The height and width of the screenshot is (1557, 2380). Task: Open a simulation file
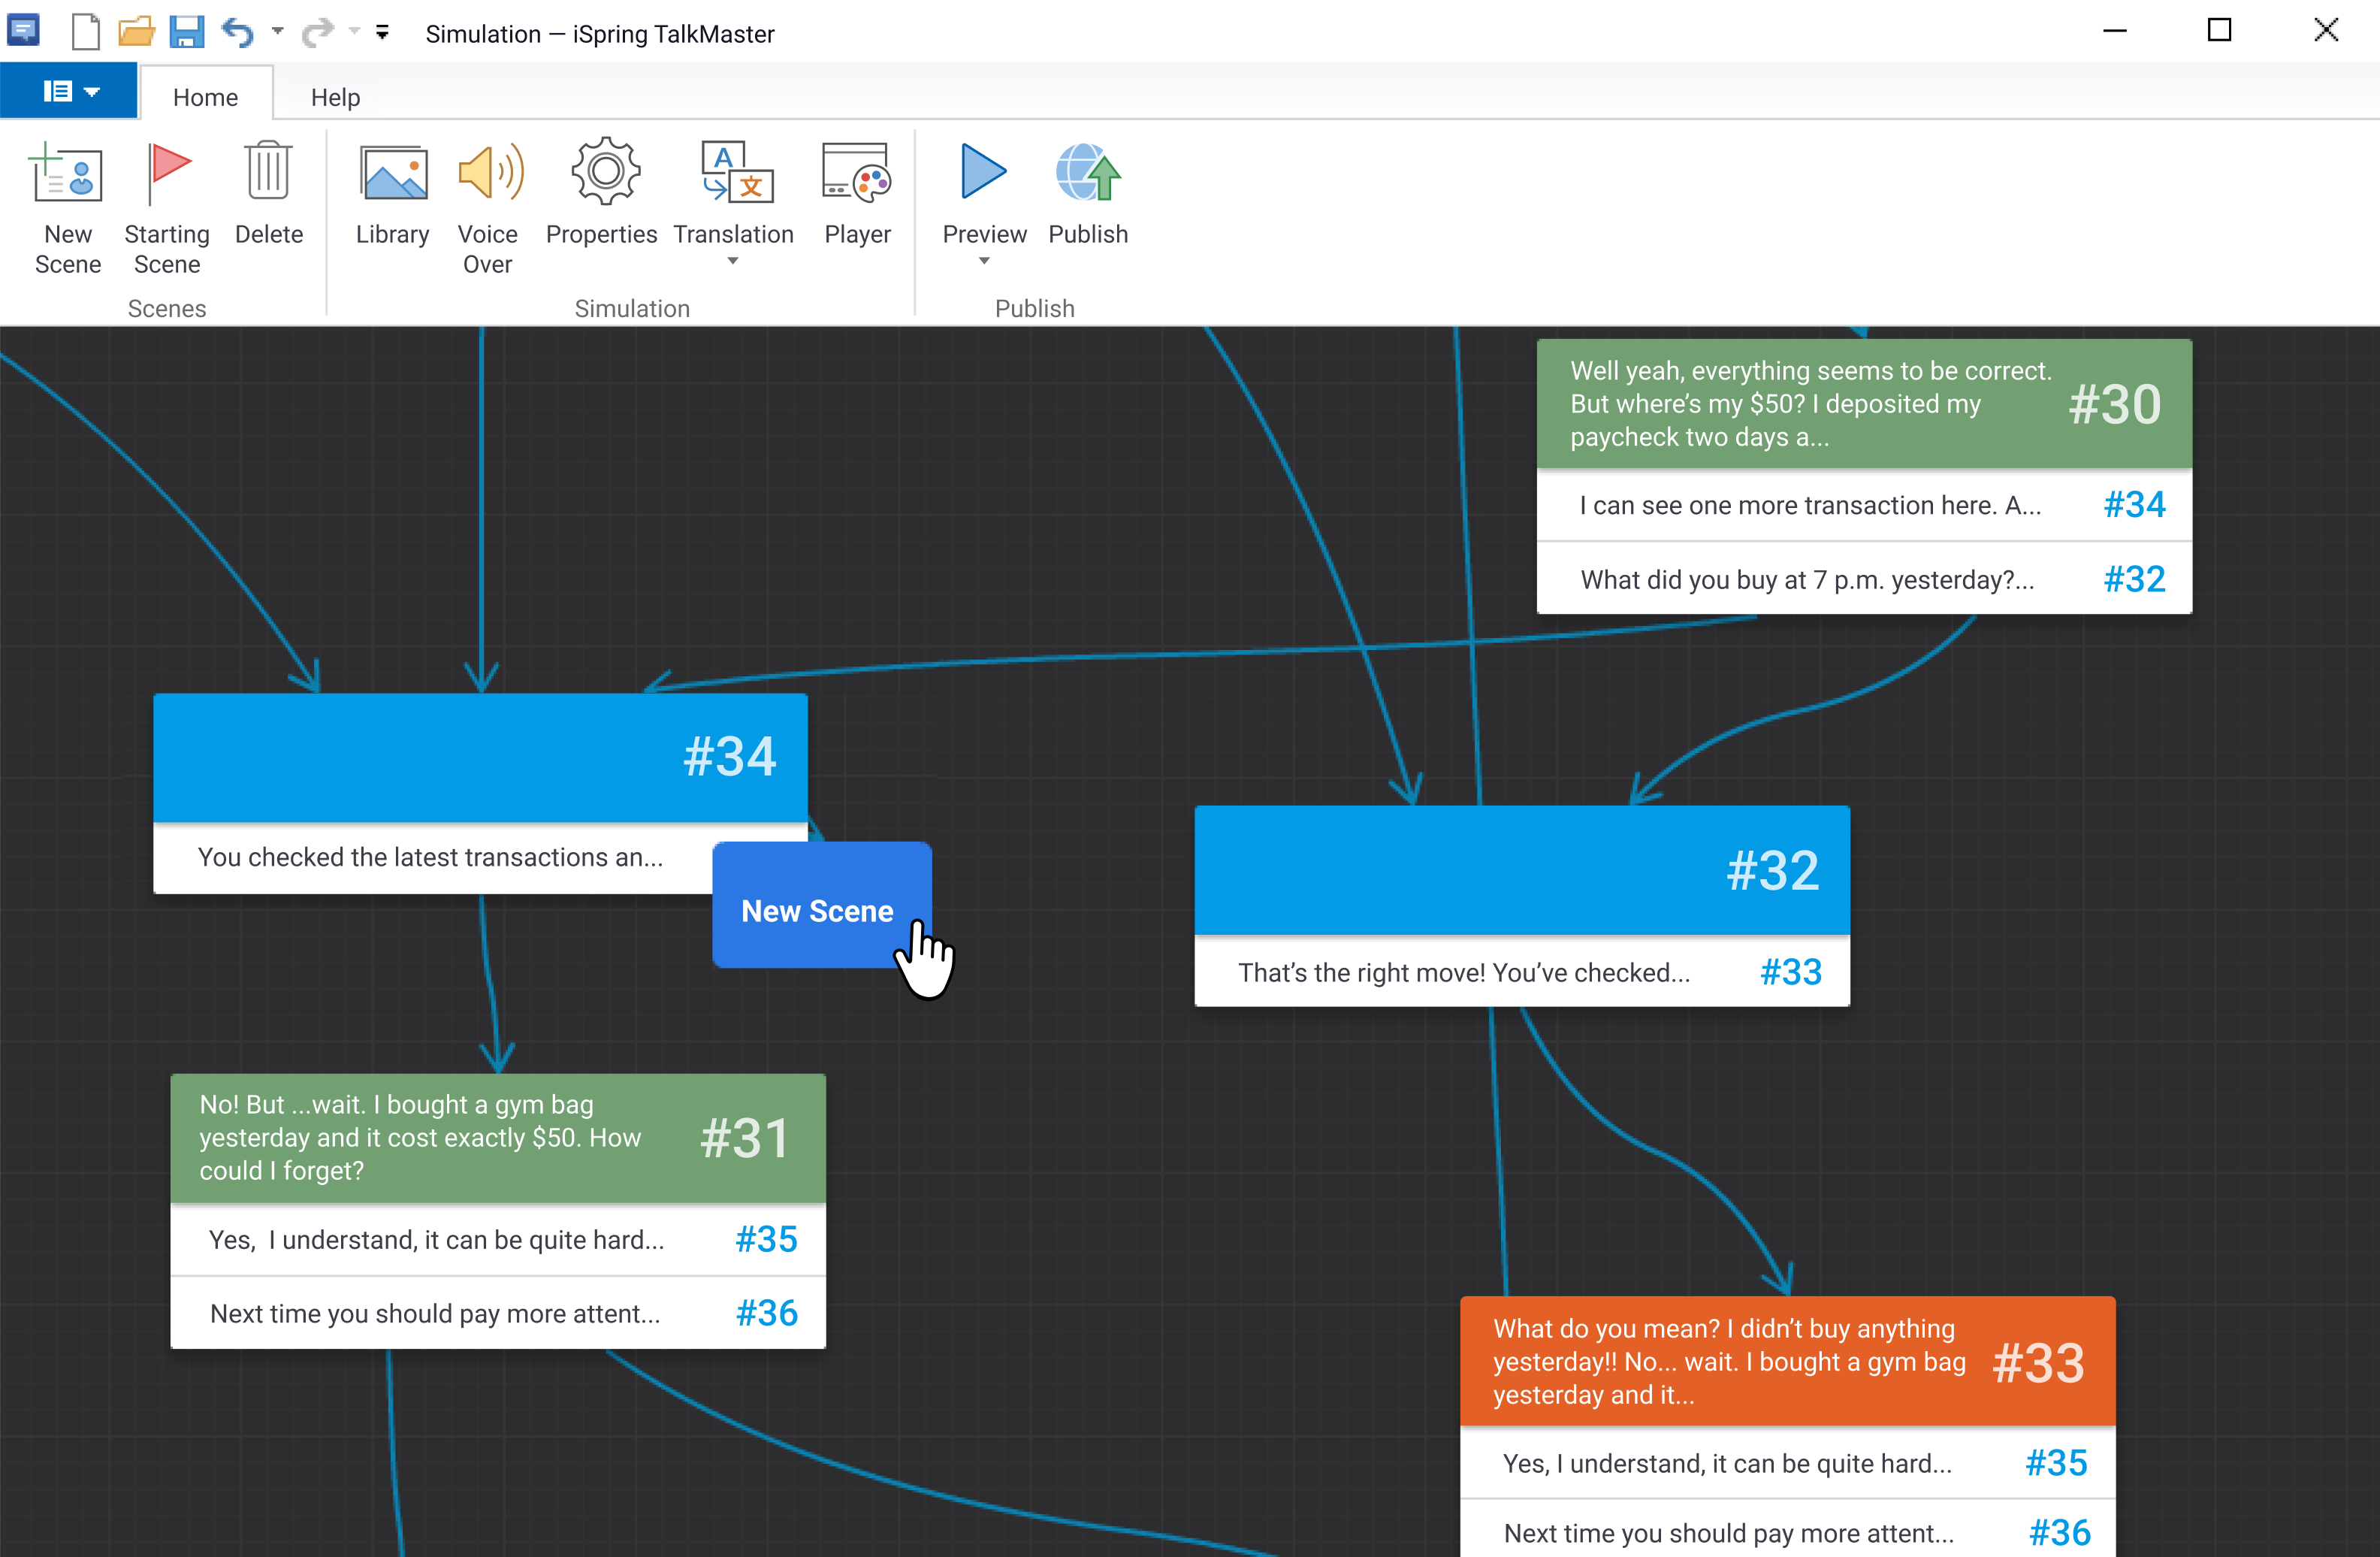[136, 31]
